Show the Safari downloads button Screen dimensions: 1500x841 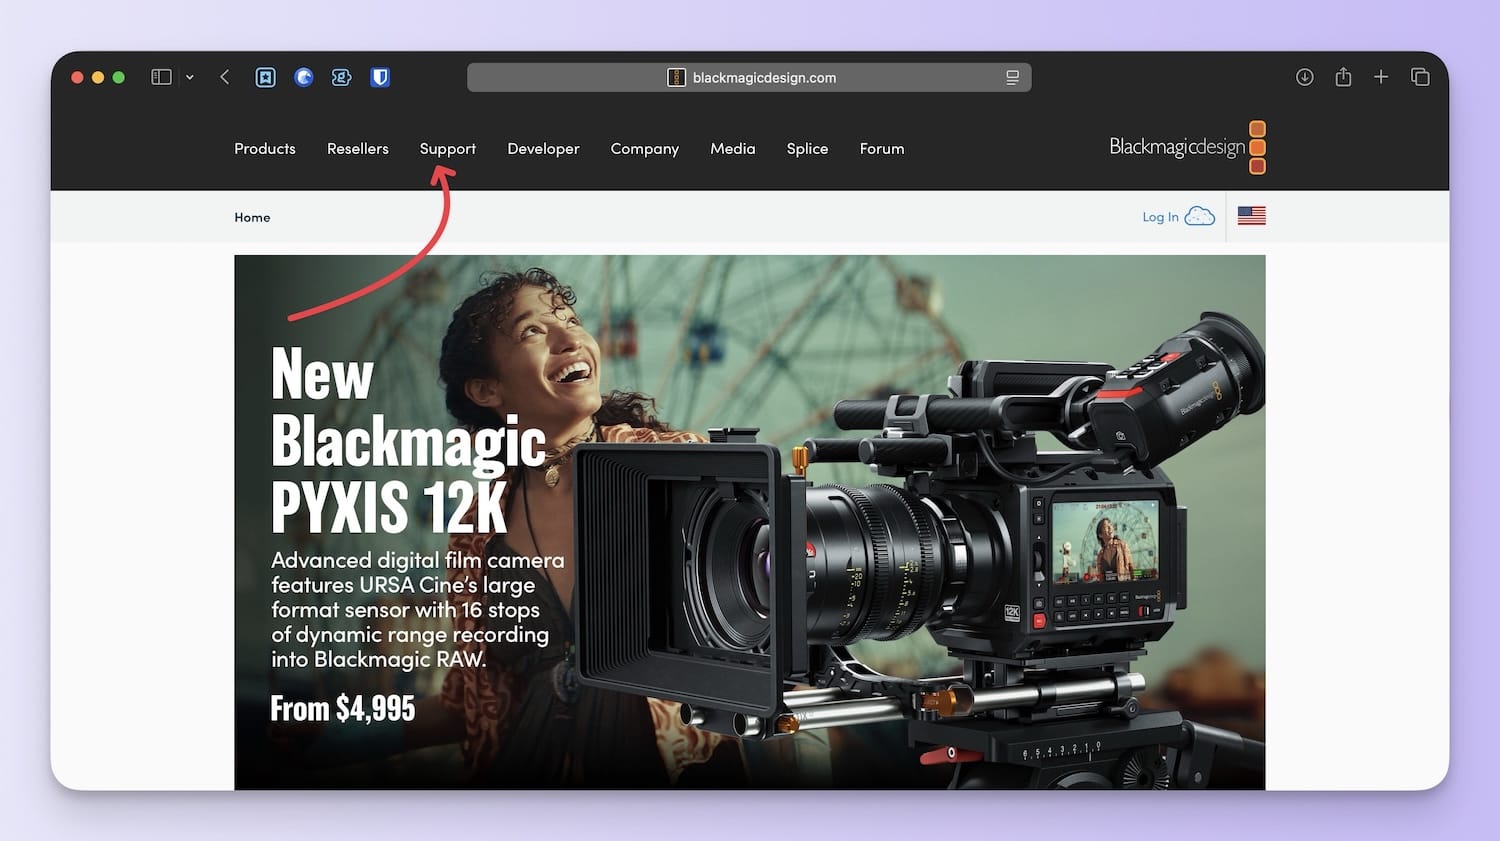point(1305,77)
